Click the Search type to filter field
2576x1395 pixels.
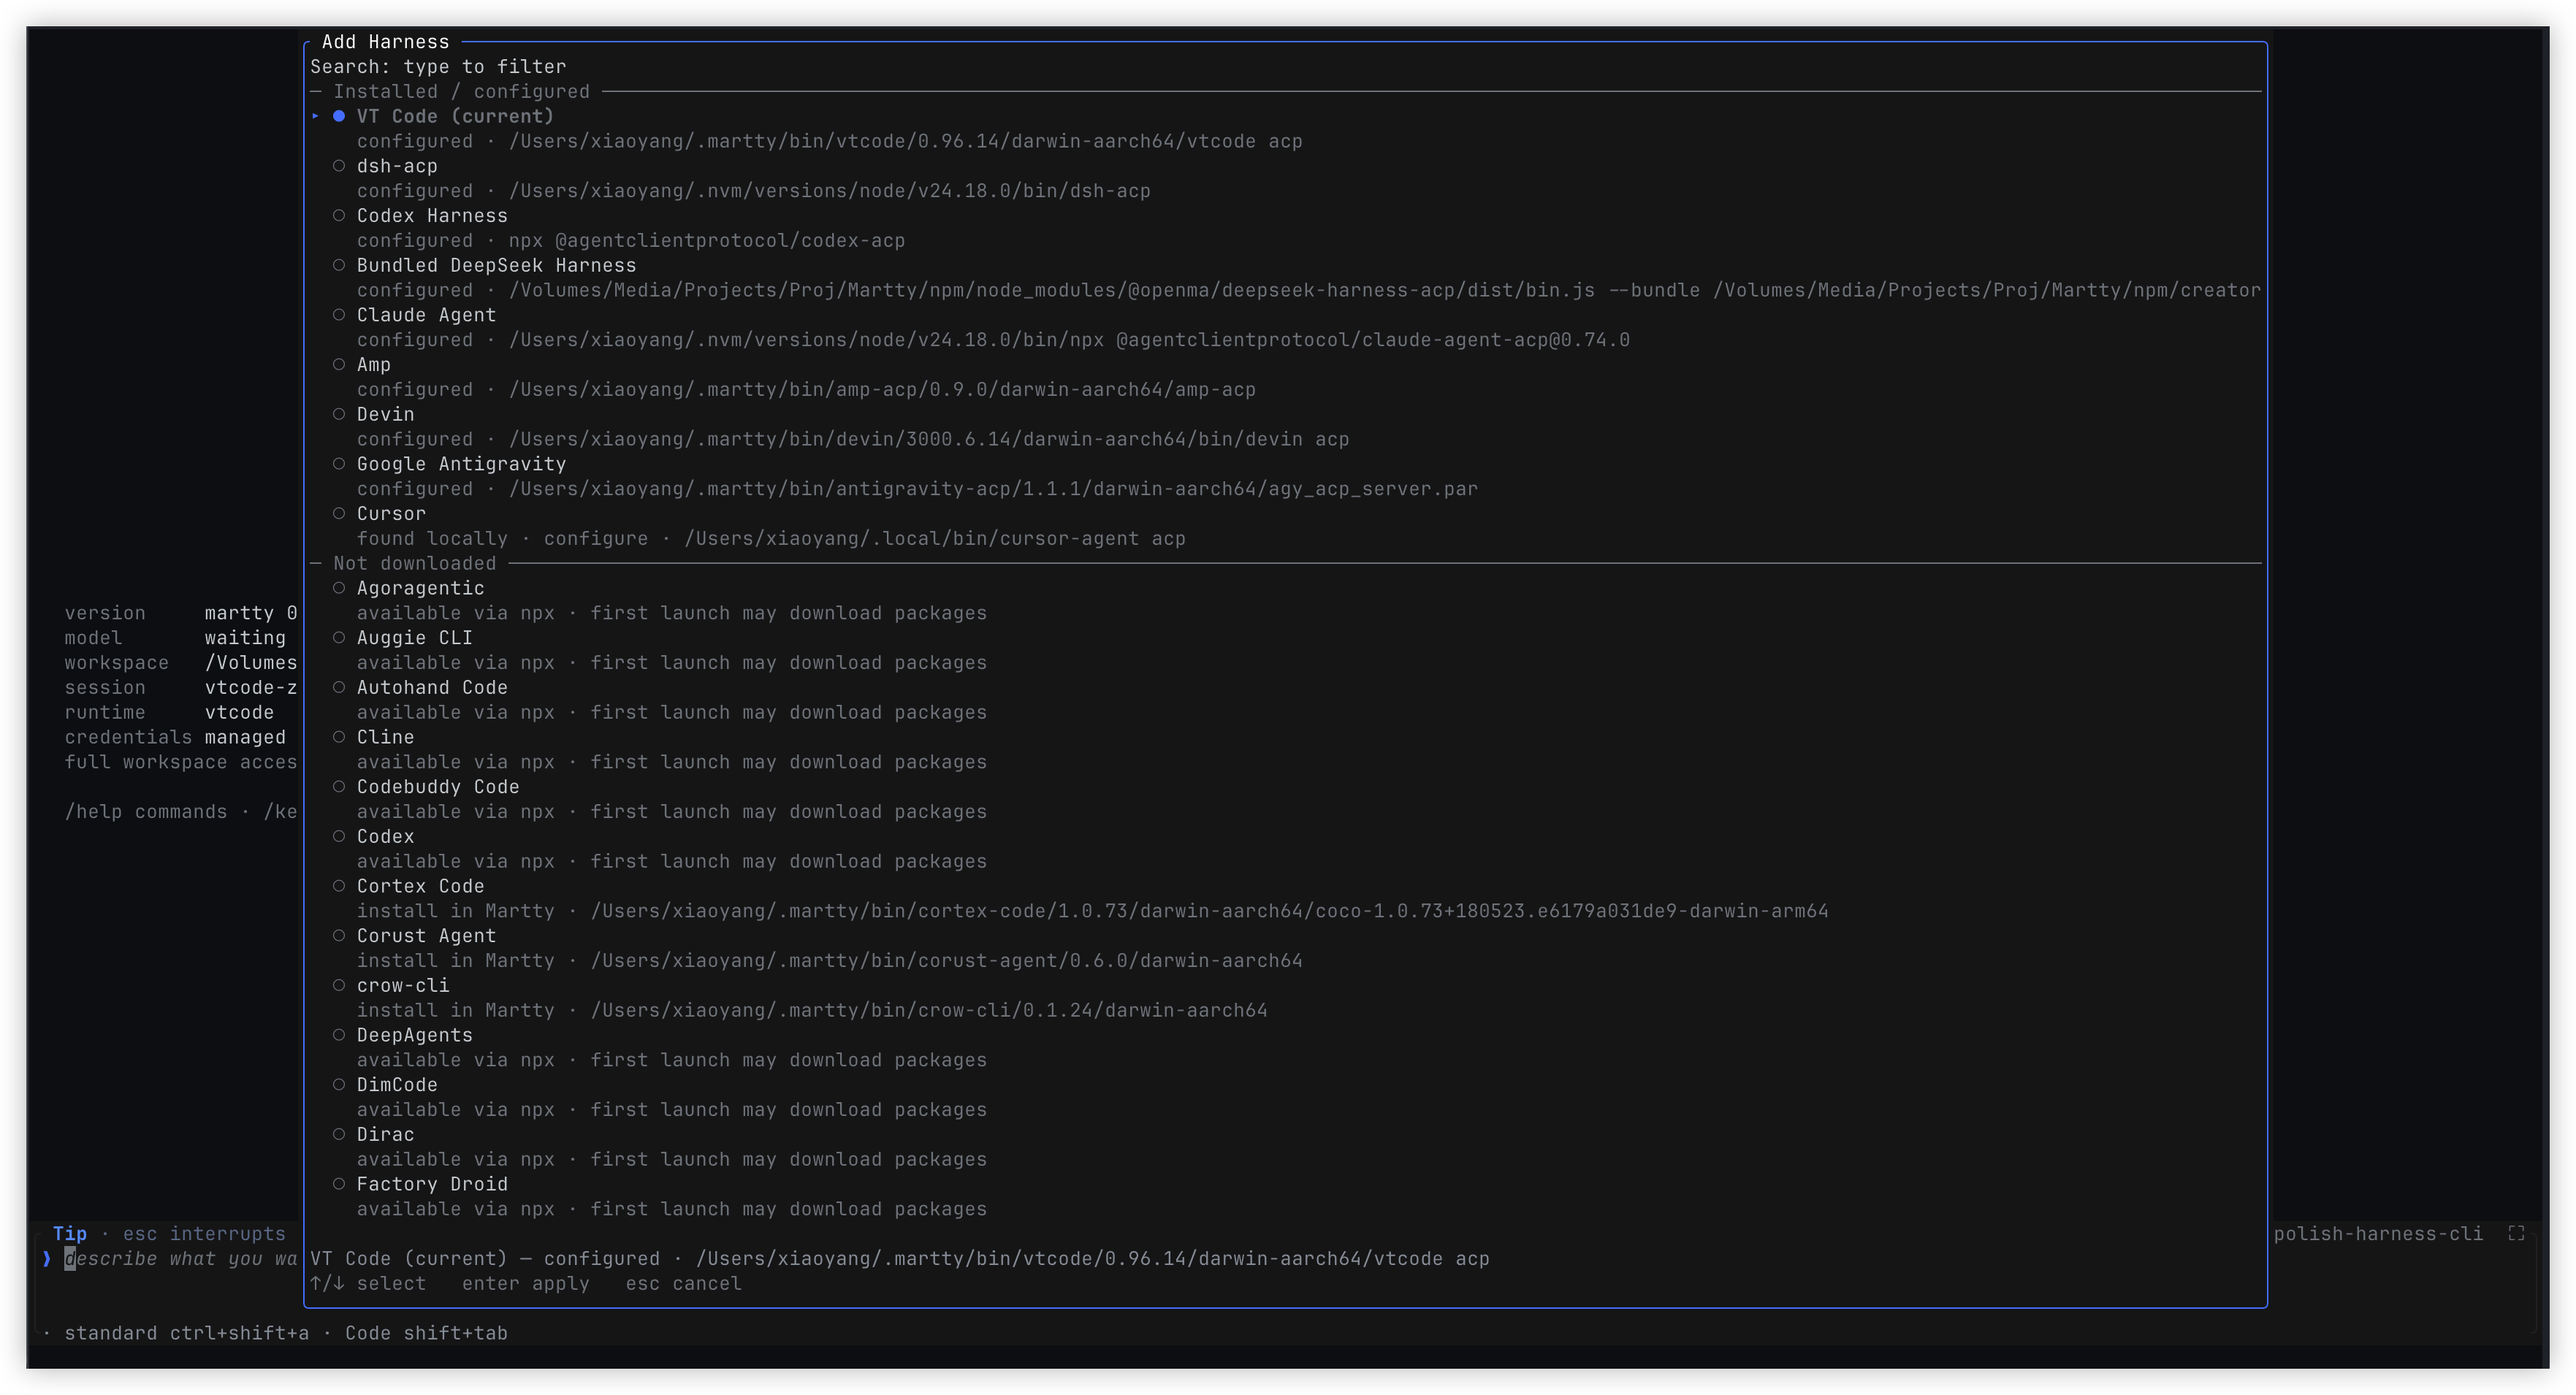pyautogui.click(x=1285, y=67)
